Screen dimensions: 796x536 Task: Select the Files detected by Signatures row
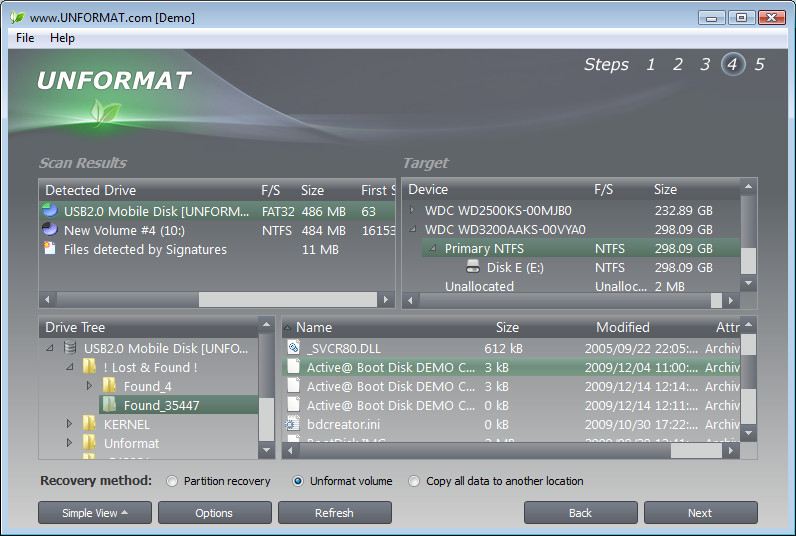[x=218, y=249]
